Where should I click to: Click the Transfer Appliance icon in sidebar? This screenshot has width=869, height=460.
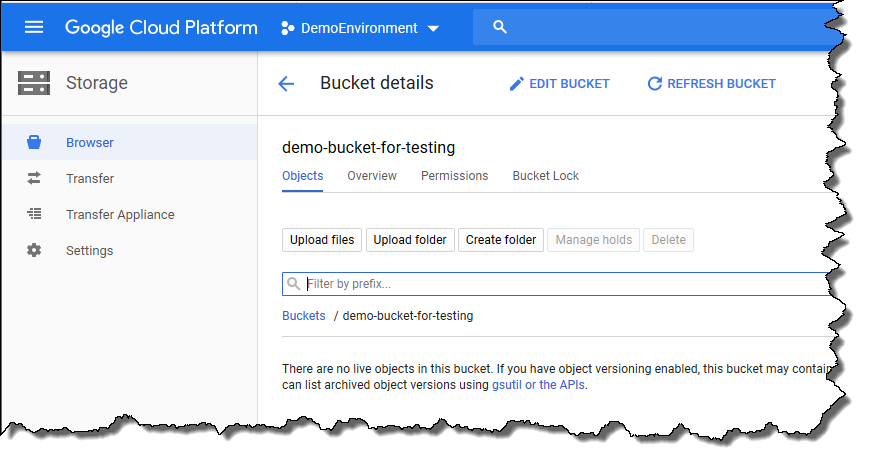click(x=34, y=215)
